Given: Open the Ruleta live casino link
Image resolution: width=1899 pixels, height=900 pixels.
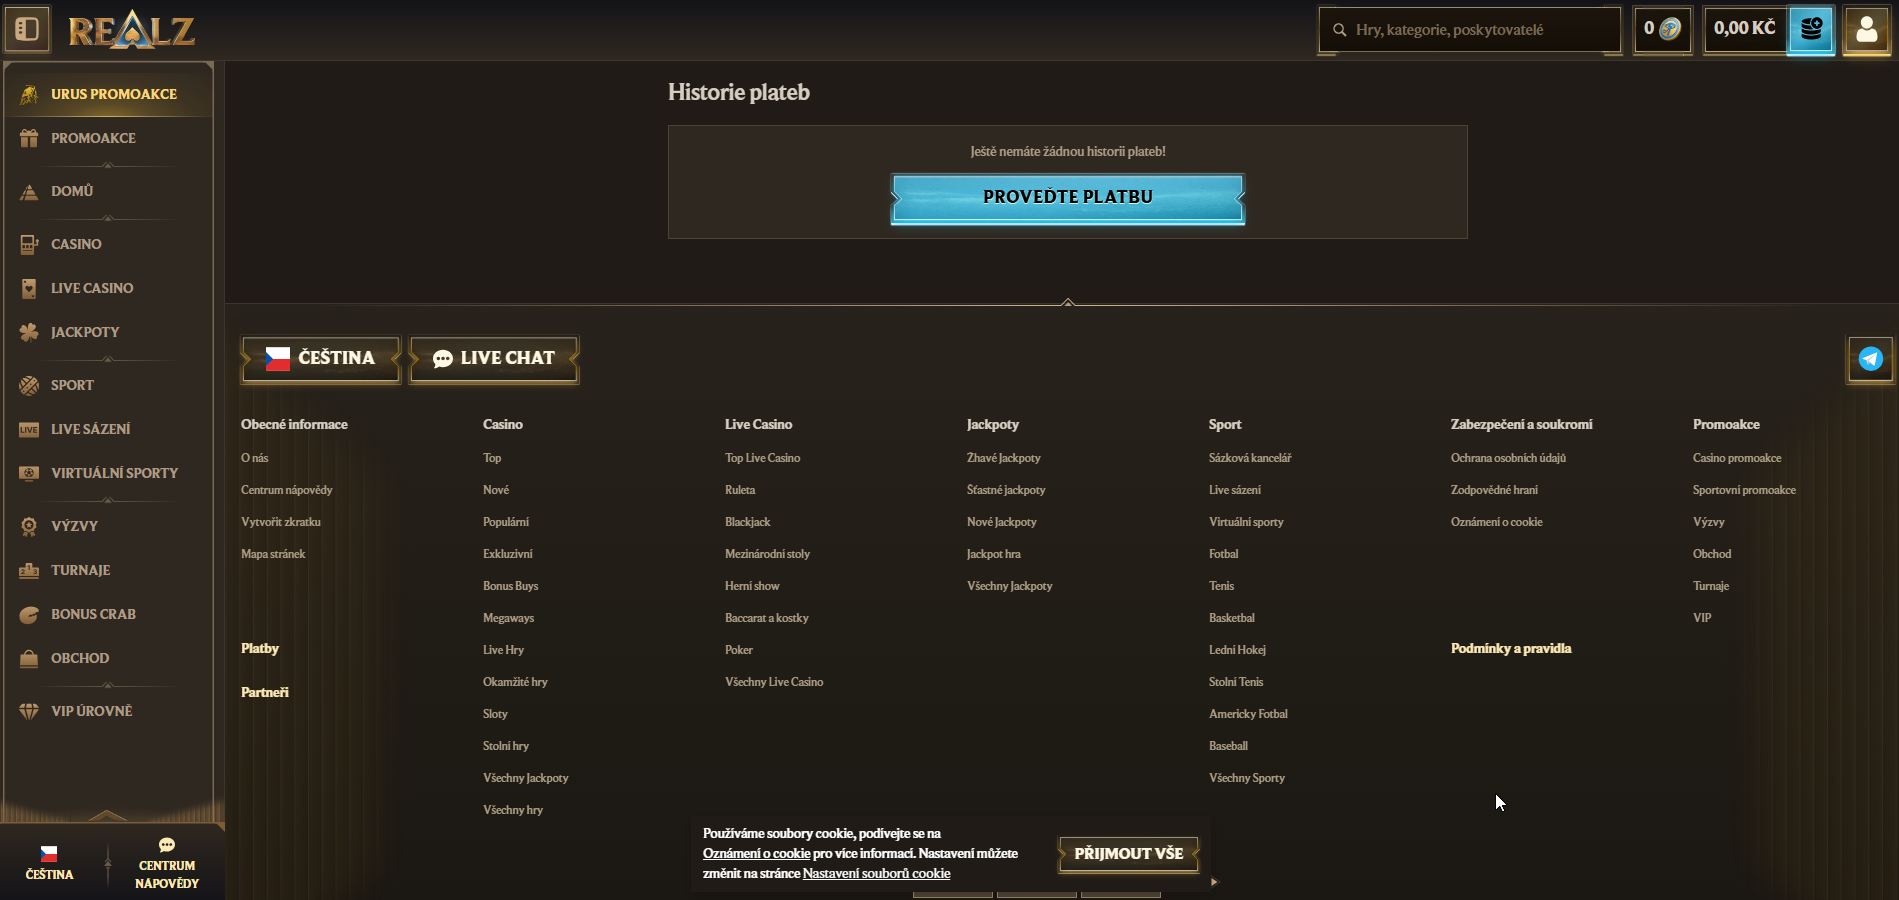Looking at the screenshot, I should 740,490.
